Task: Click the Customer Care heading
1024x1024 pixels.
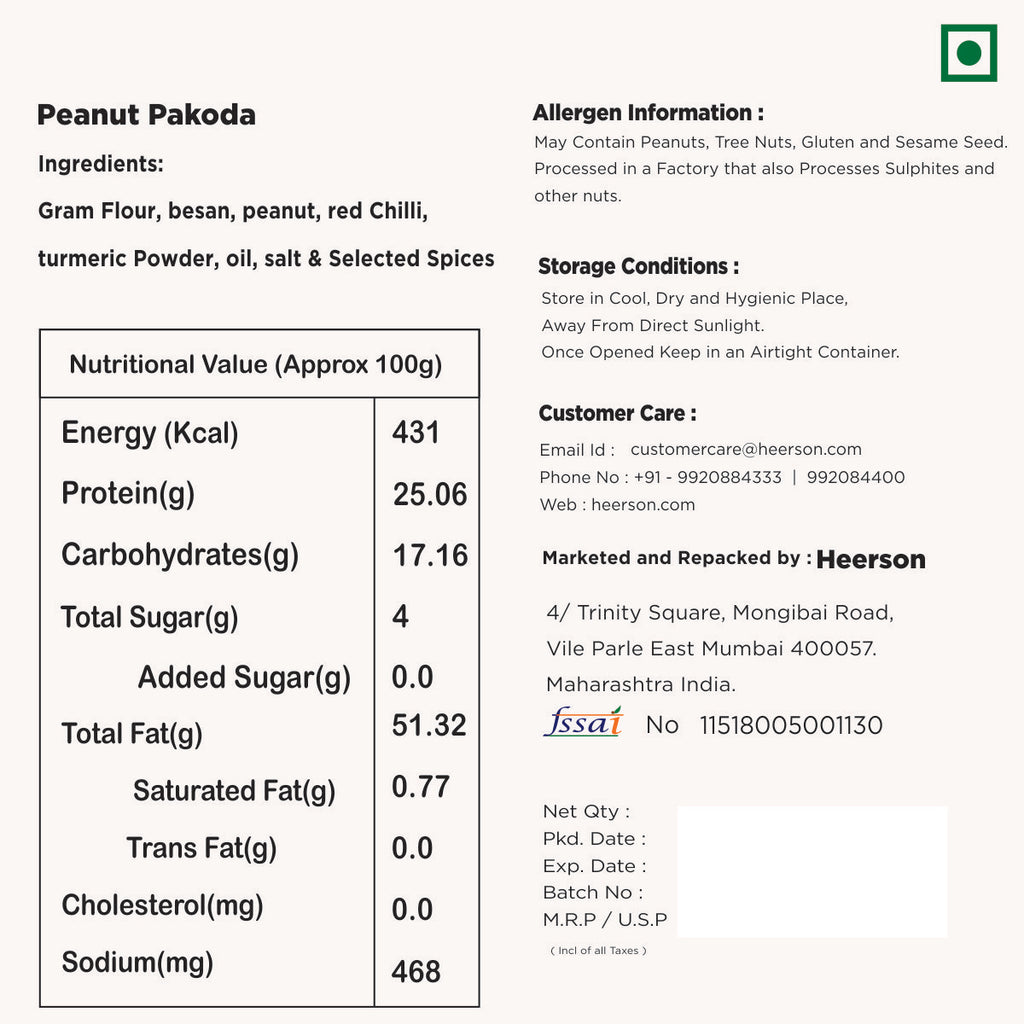Action: click(x=617, y=414)
